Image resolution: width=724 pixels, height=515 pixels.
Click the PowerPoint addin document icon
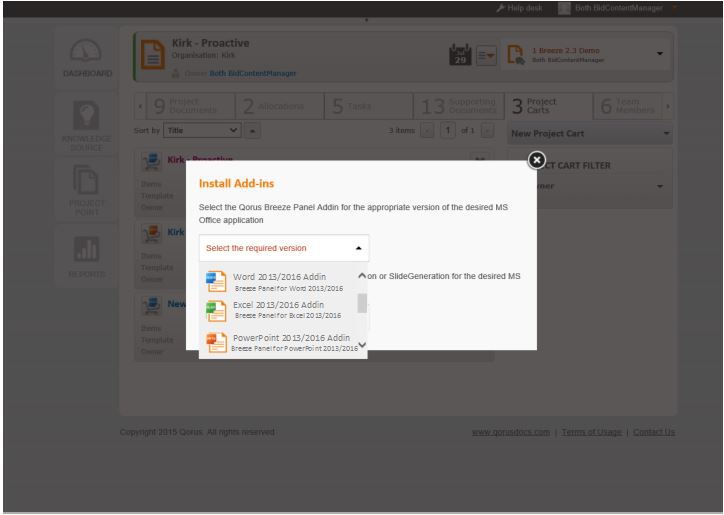tap(216, 343)
